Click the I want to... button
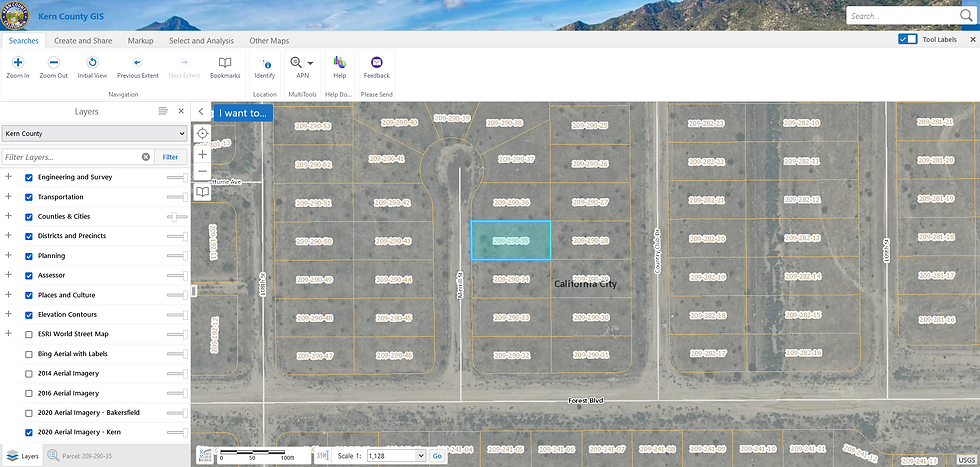Screen dimensions: 980x467 click(243, 113)
